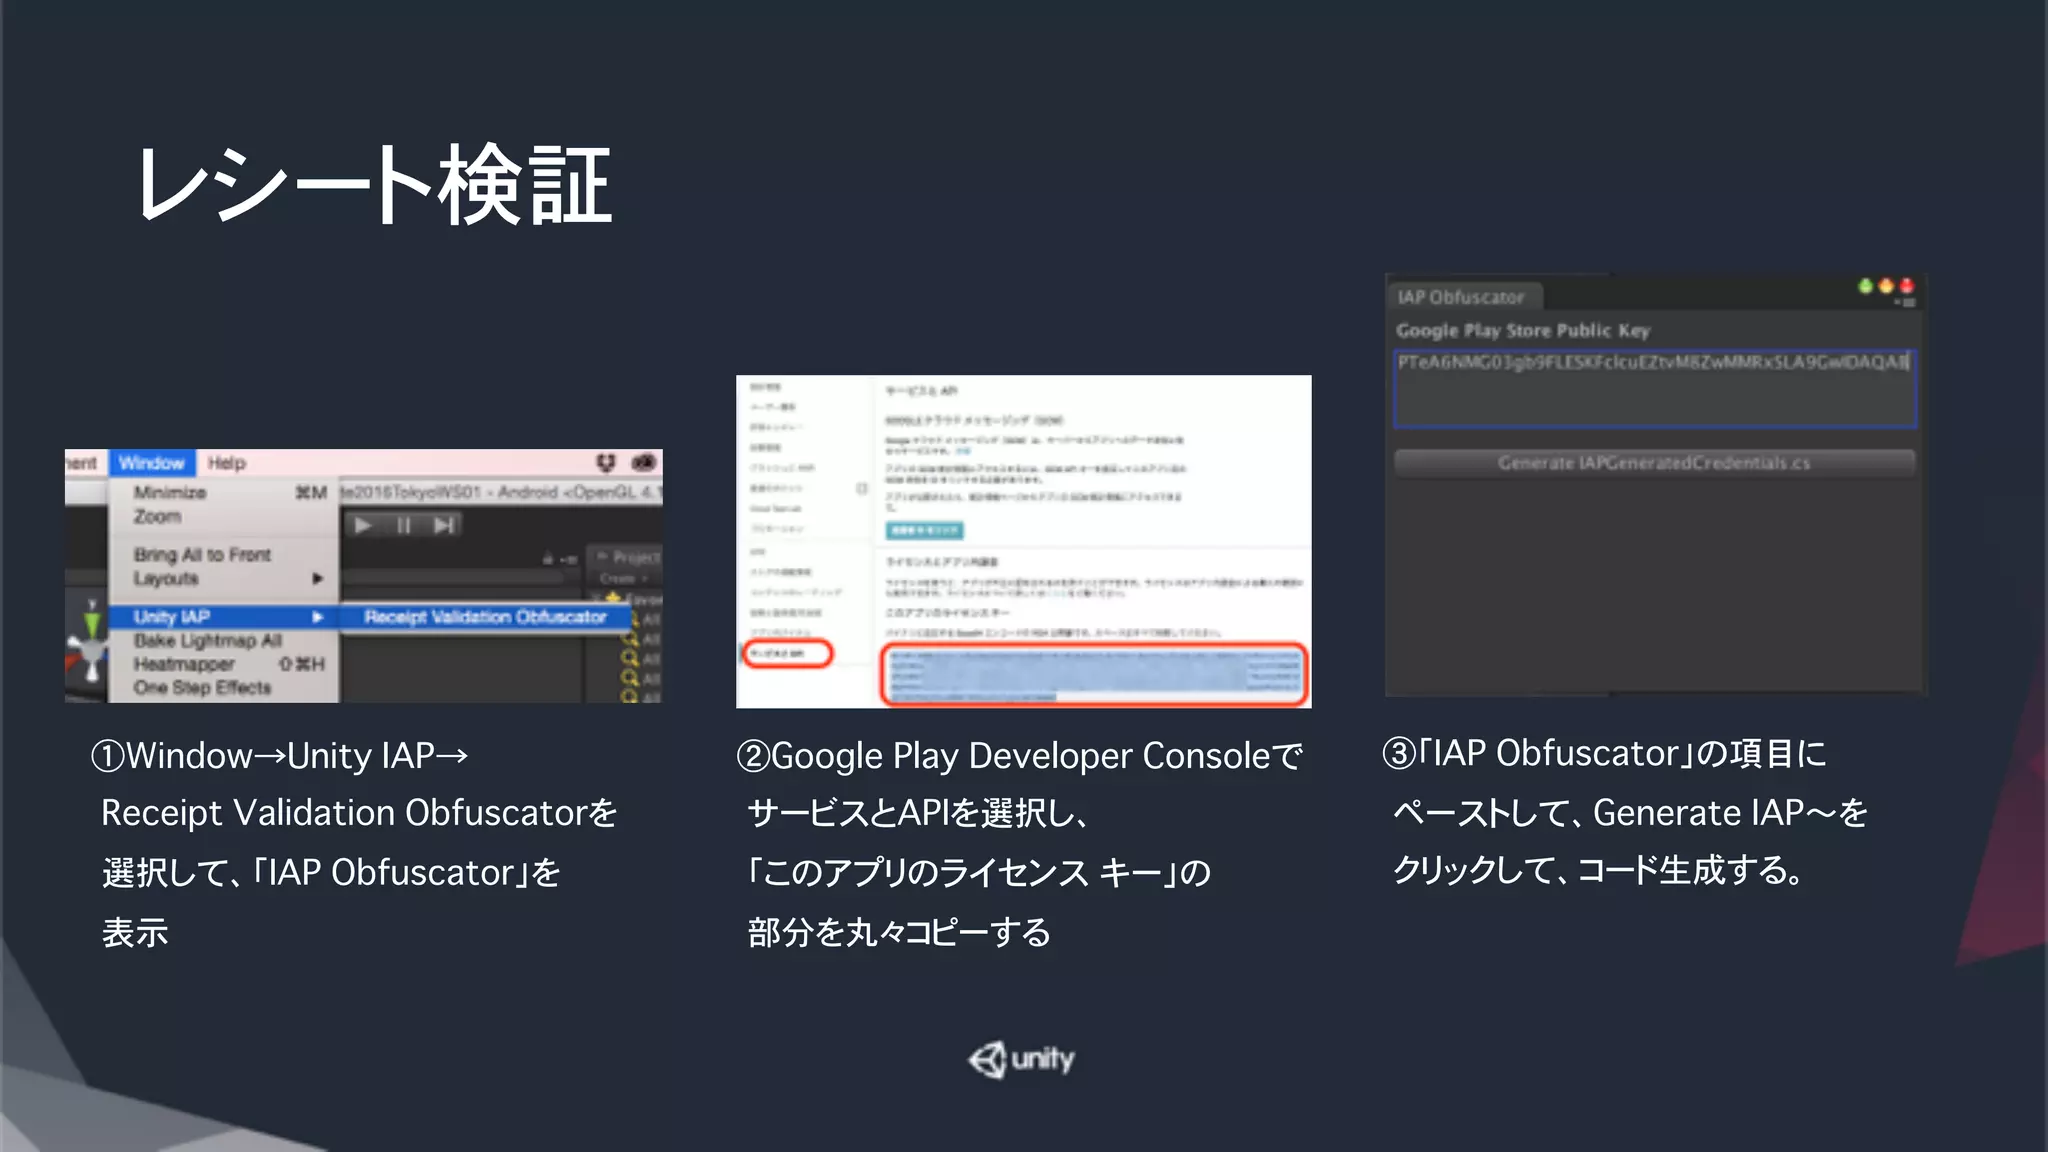Image resolution: width=2048 pixels, height=1152 pixels.
Task: Click the red window button of IAP Obfuscator
Action: tap(1906, 286)
